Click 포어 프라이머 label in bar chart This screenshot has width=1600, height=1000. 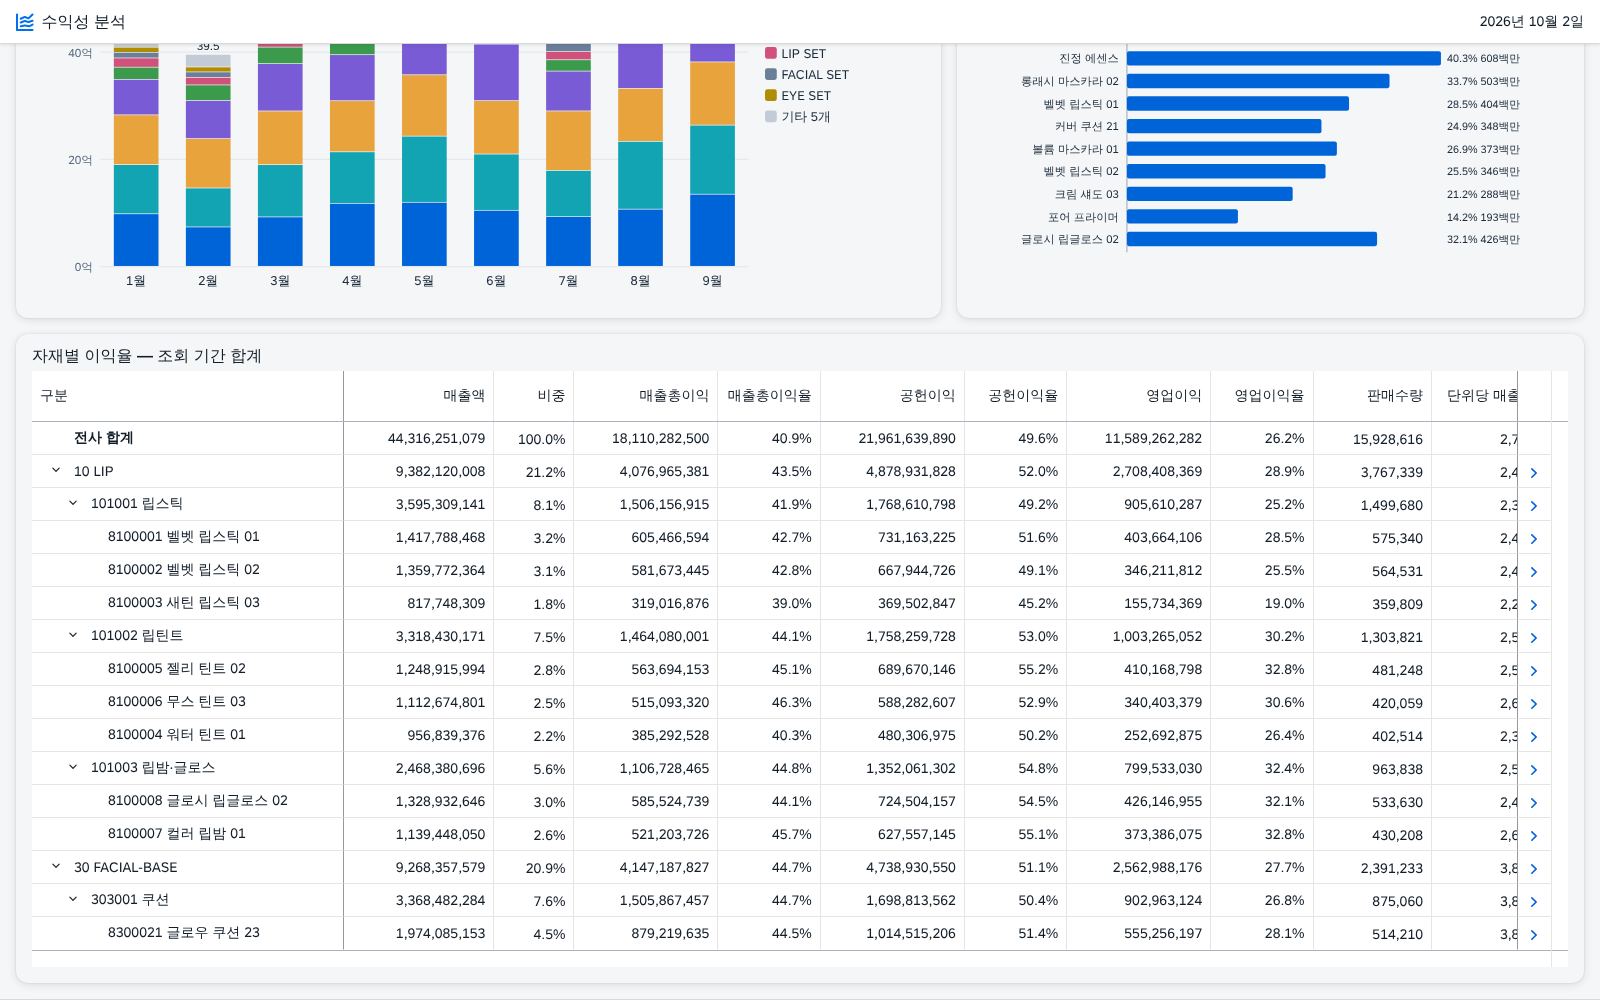[x=1083, y=217]
